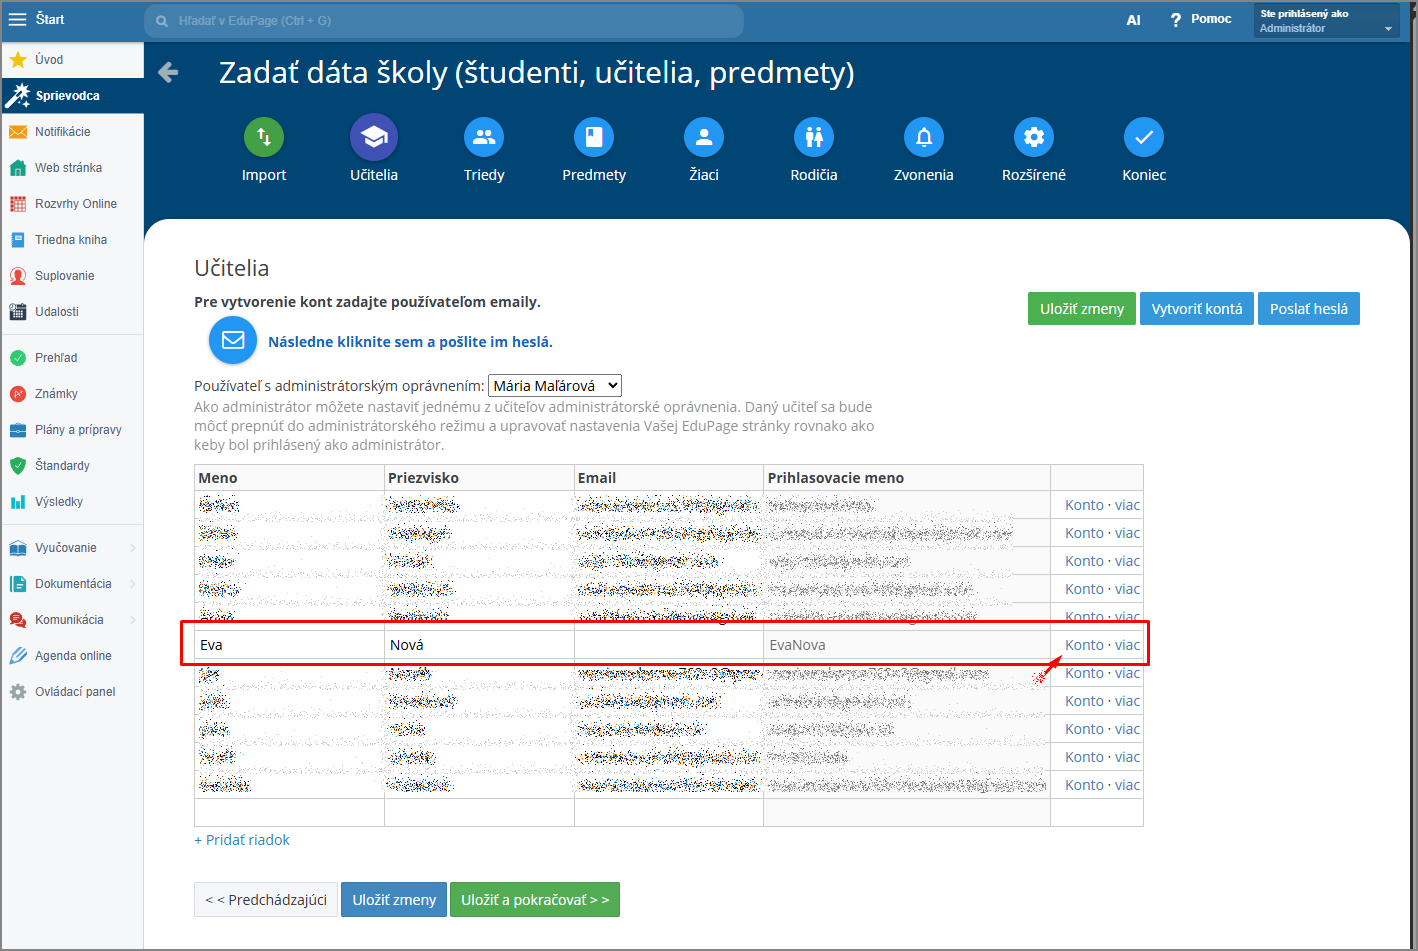Open Triedna kniha in the sidebar
The image size is (1418, 951).
click(70, 240)
